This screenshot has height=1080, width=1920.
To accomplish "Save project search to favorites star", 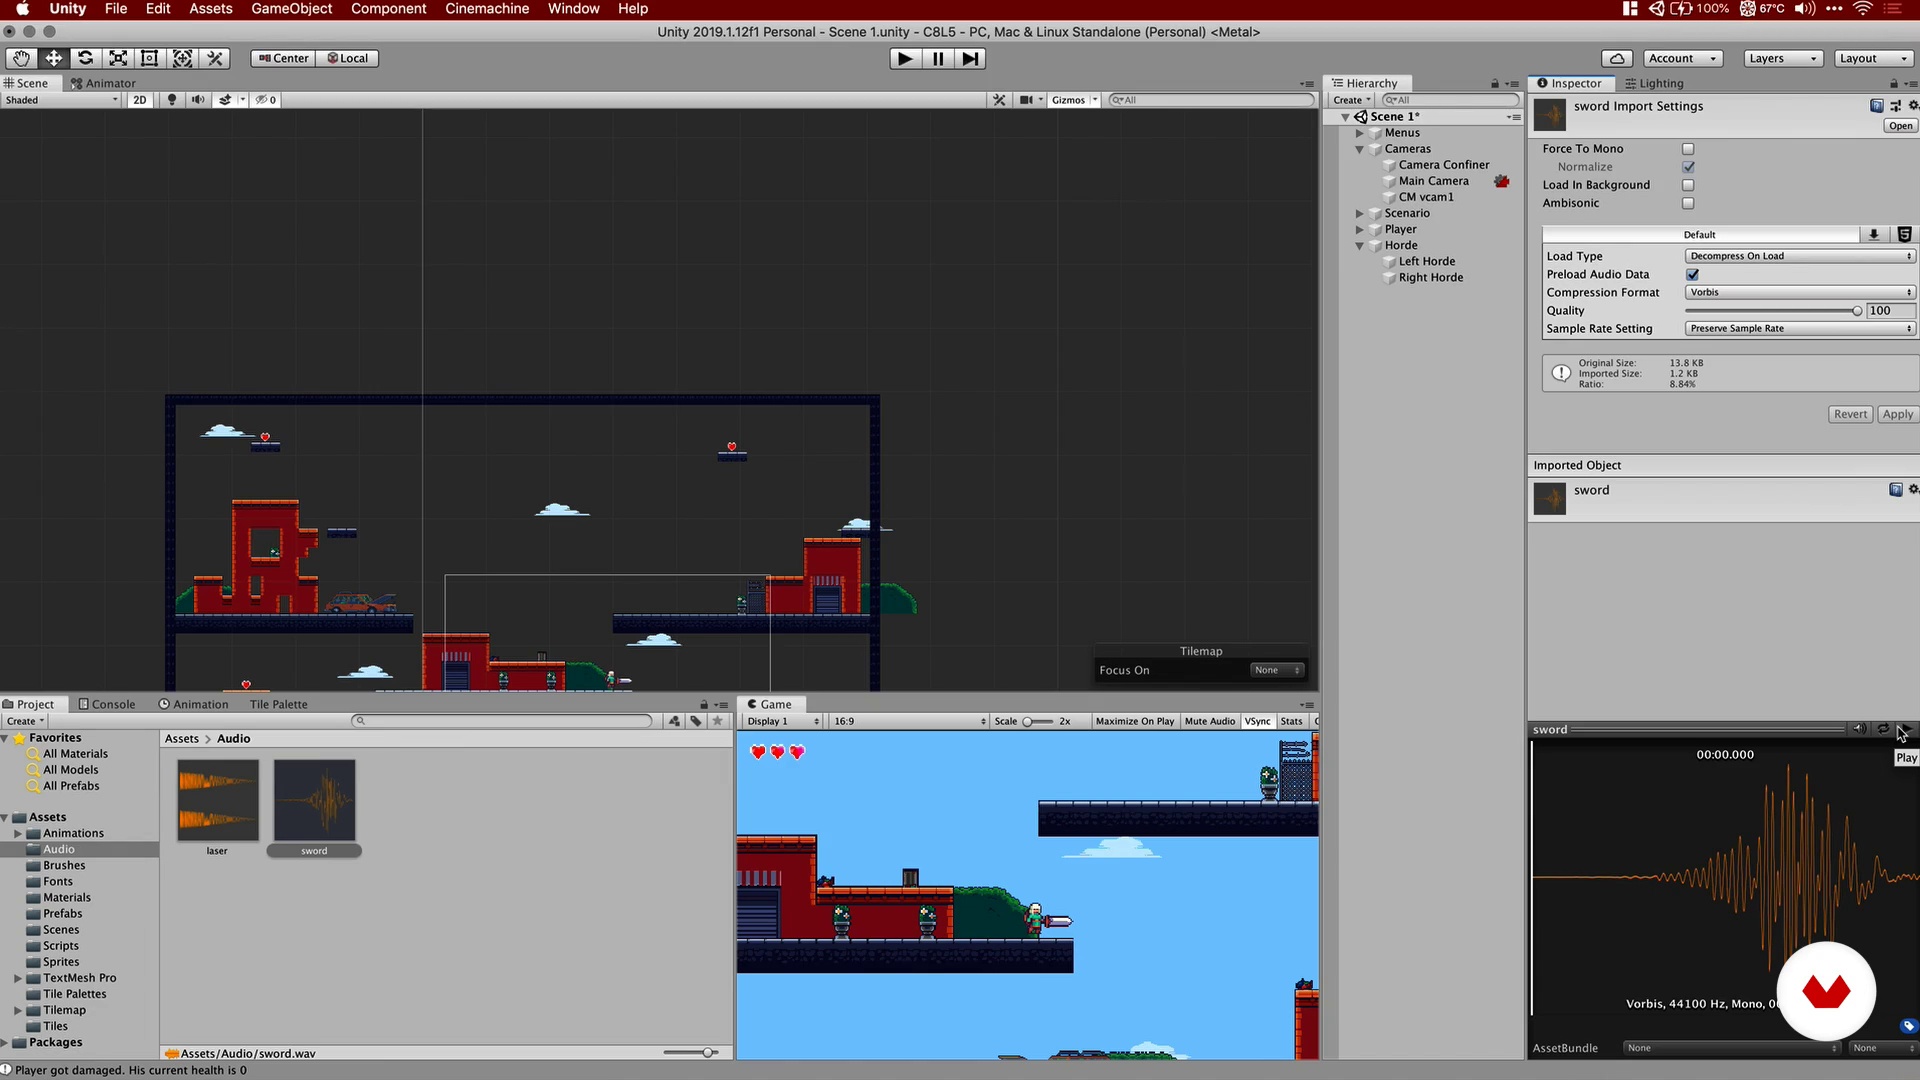I will pyautogui.click(x=718, y=721).
